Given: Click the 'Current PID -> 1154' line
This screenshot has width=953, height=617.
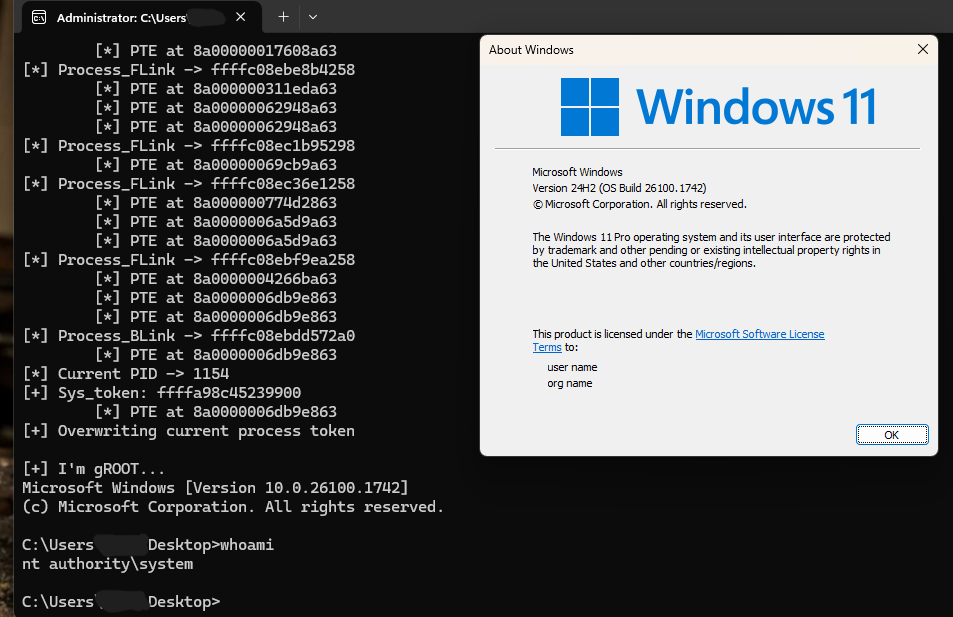Looking at the screenshot, I should click(x=126, y=374).
